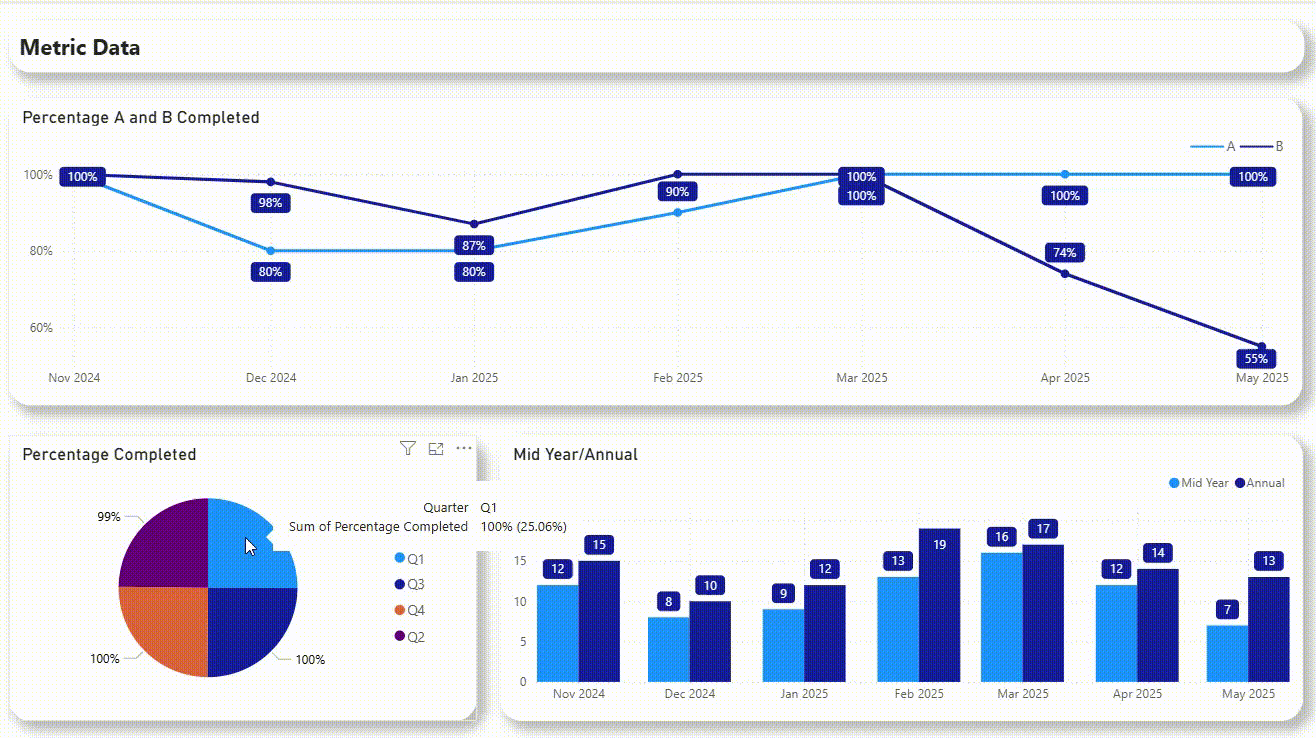Select Q3 legend entry in pie chart
The image size is (1316, 738).
pyautogui.click(x=410, y=584)
